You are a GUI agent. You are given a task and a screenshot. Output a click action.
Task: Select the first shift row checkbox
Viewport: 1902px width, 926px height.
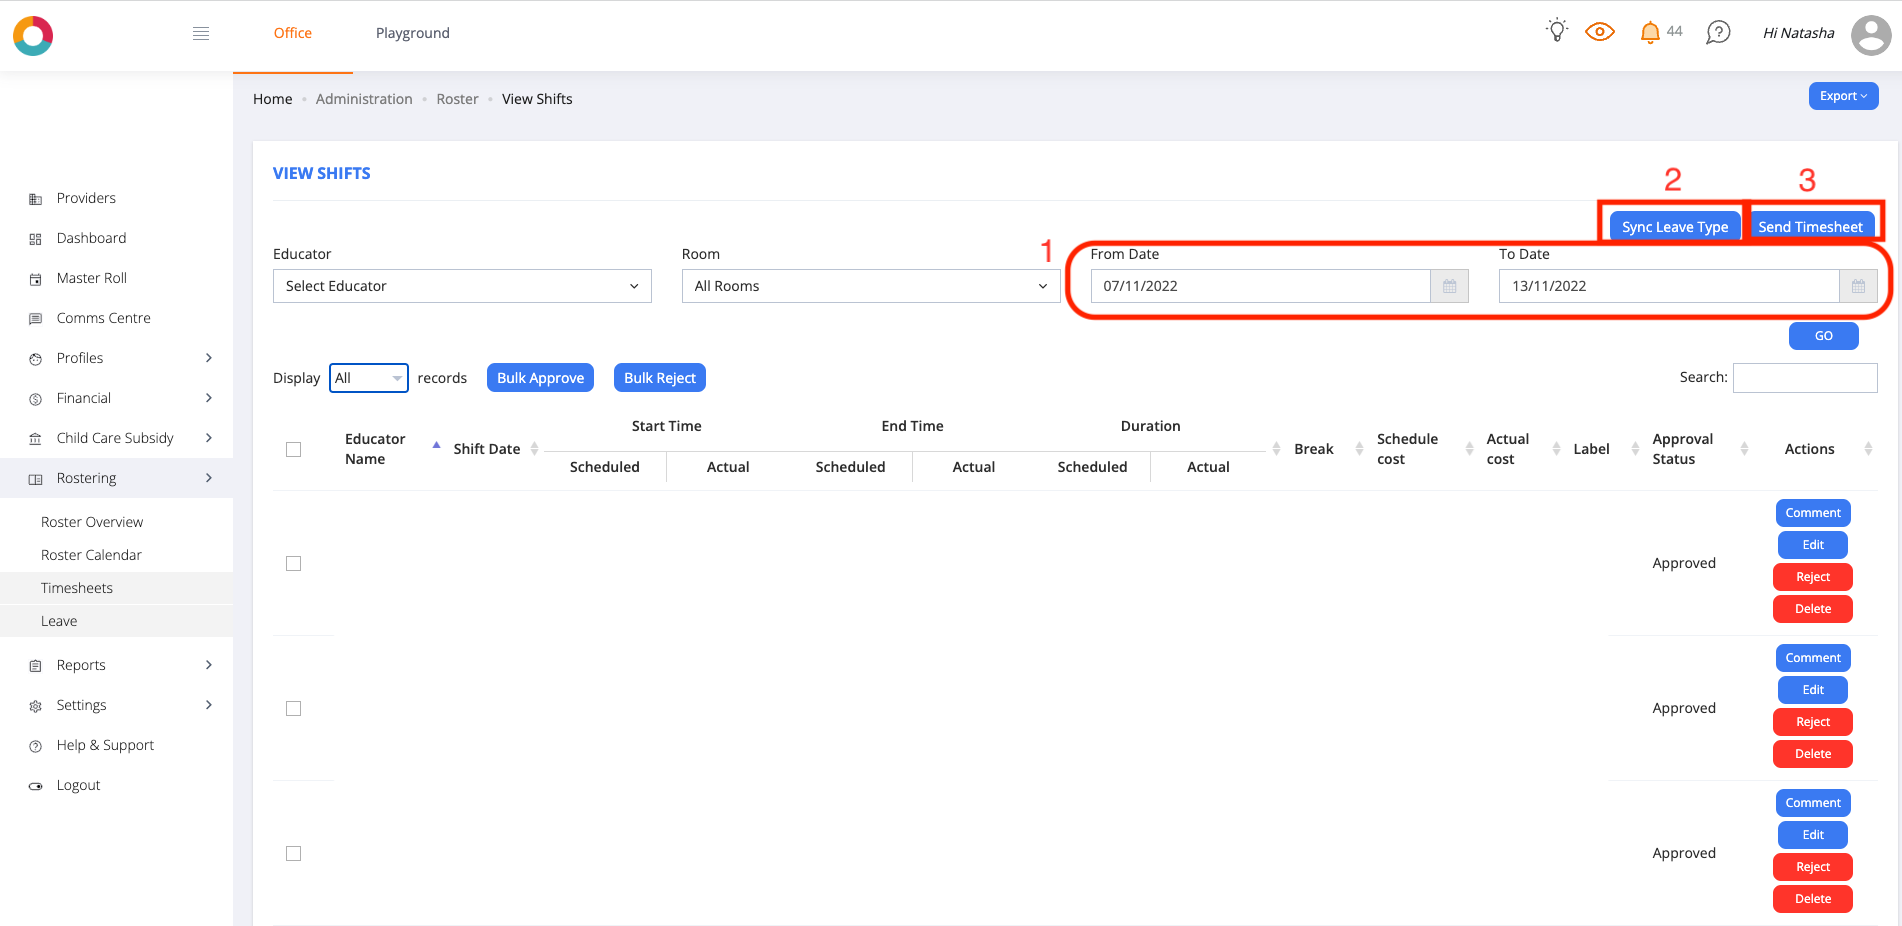[294, 564]
